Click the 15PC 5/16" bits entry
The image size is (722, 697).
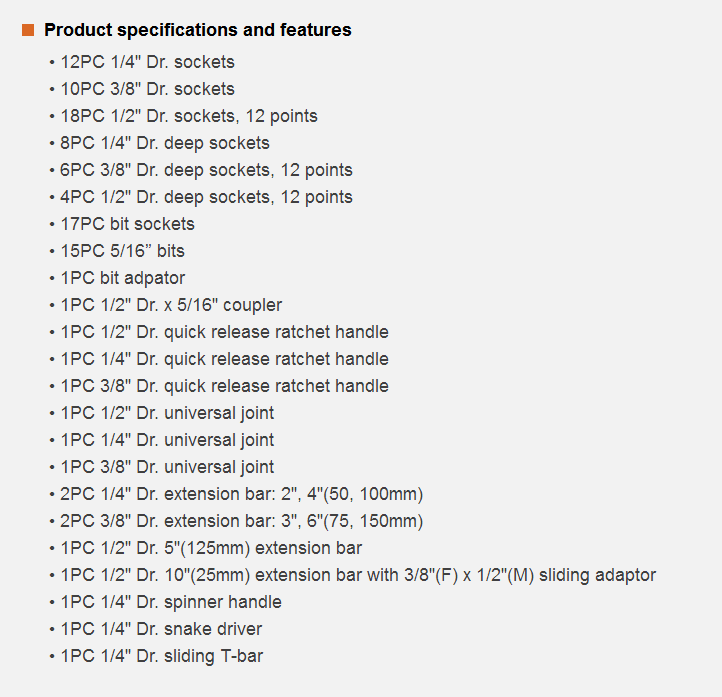coord(122,251)
